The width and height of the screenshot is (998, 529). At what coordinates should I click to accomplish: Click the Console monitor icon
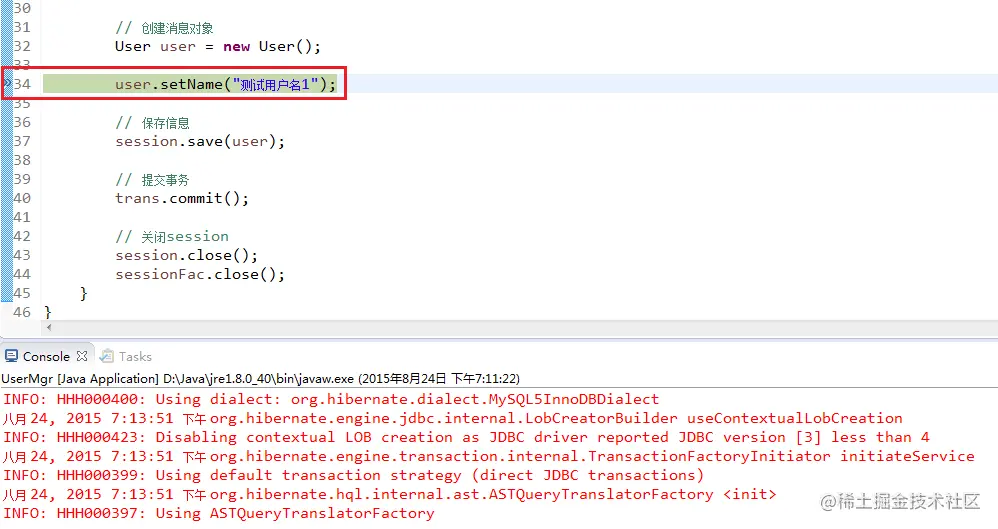click(x=11, y=356)
